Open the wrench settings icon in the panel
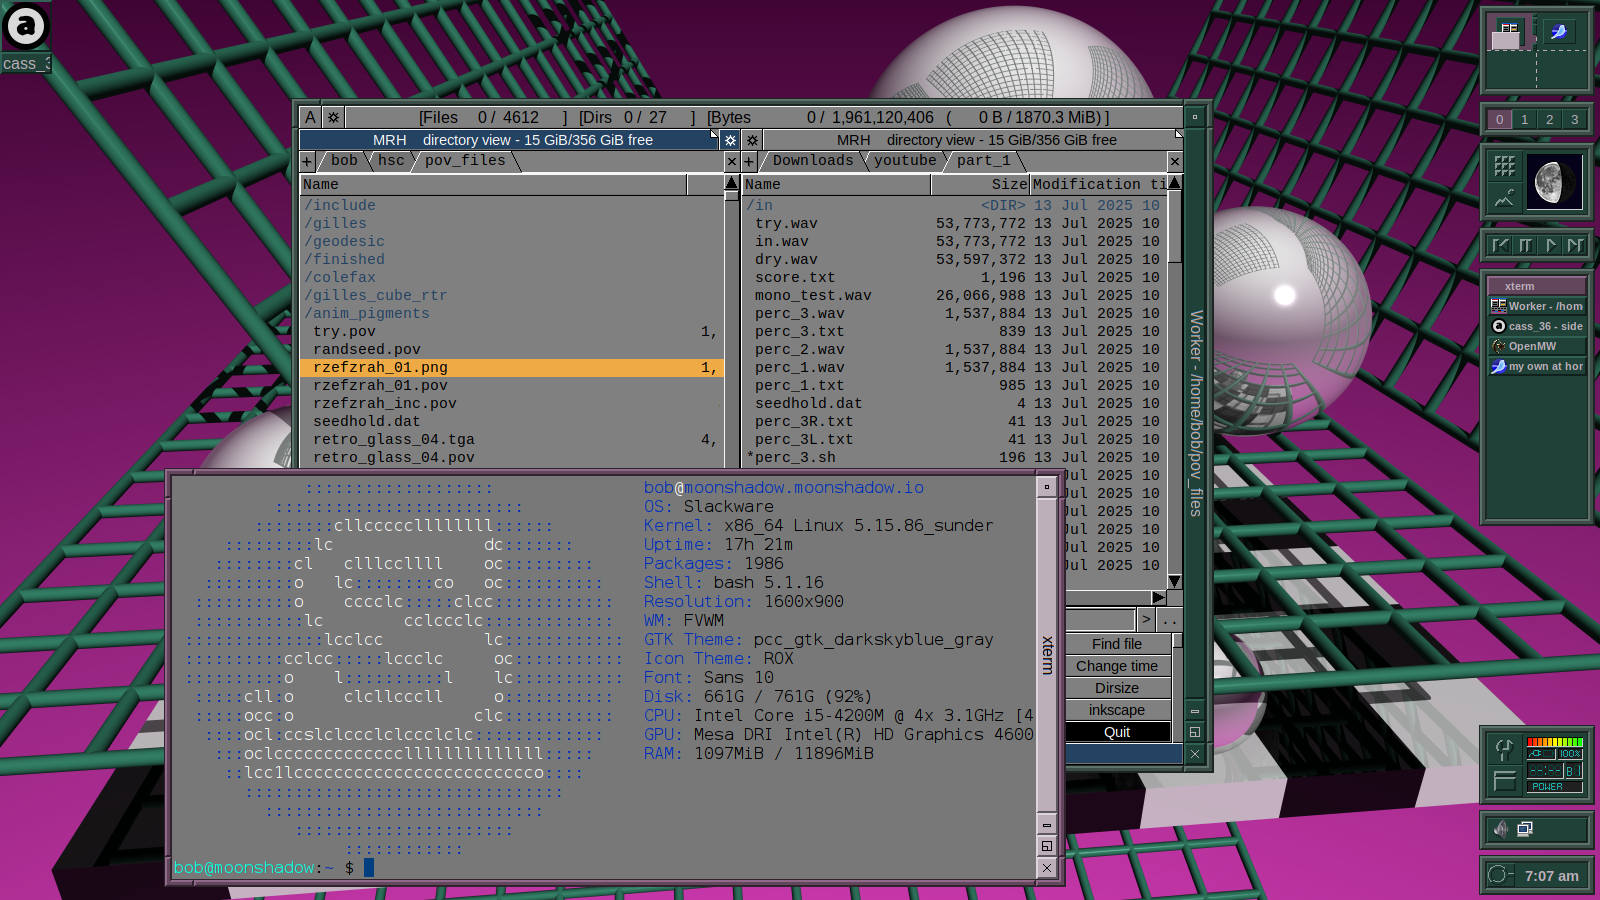The width and height of the screenshot is (1600, 900). tap(1504, 749)
